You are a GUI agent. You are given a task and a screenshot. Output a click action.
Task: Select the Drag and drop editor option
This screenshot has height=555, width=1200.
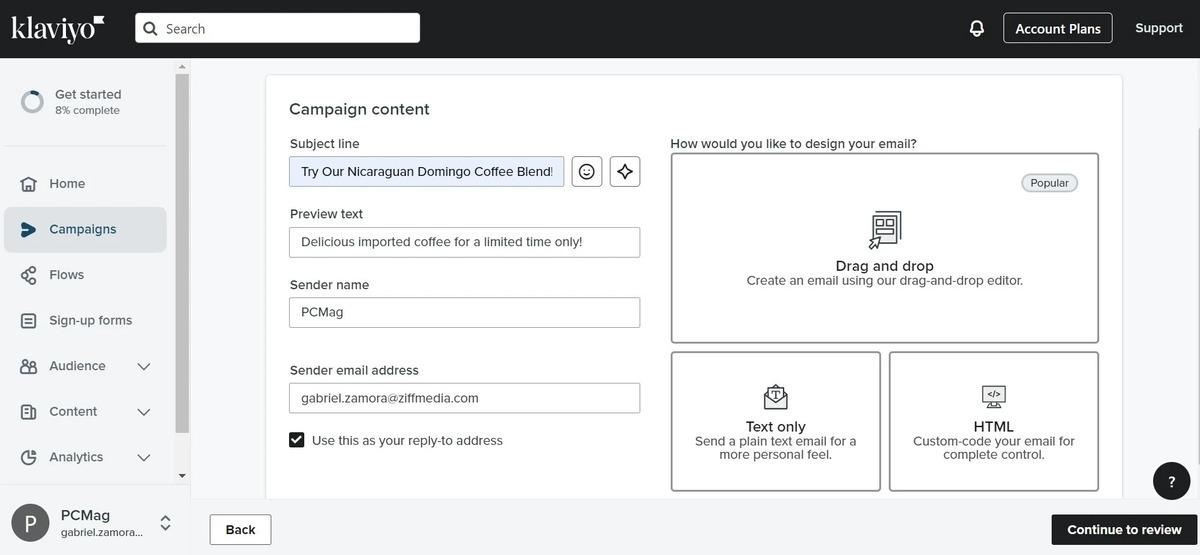pos(884,248)
